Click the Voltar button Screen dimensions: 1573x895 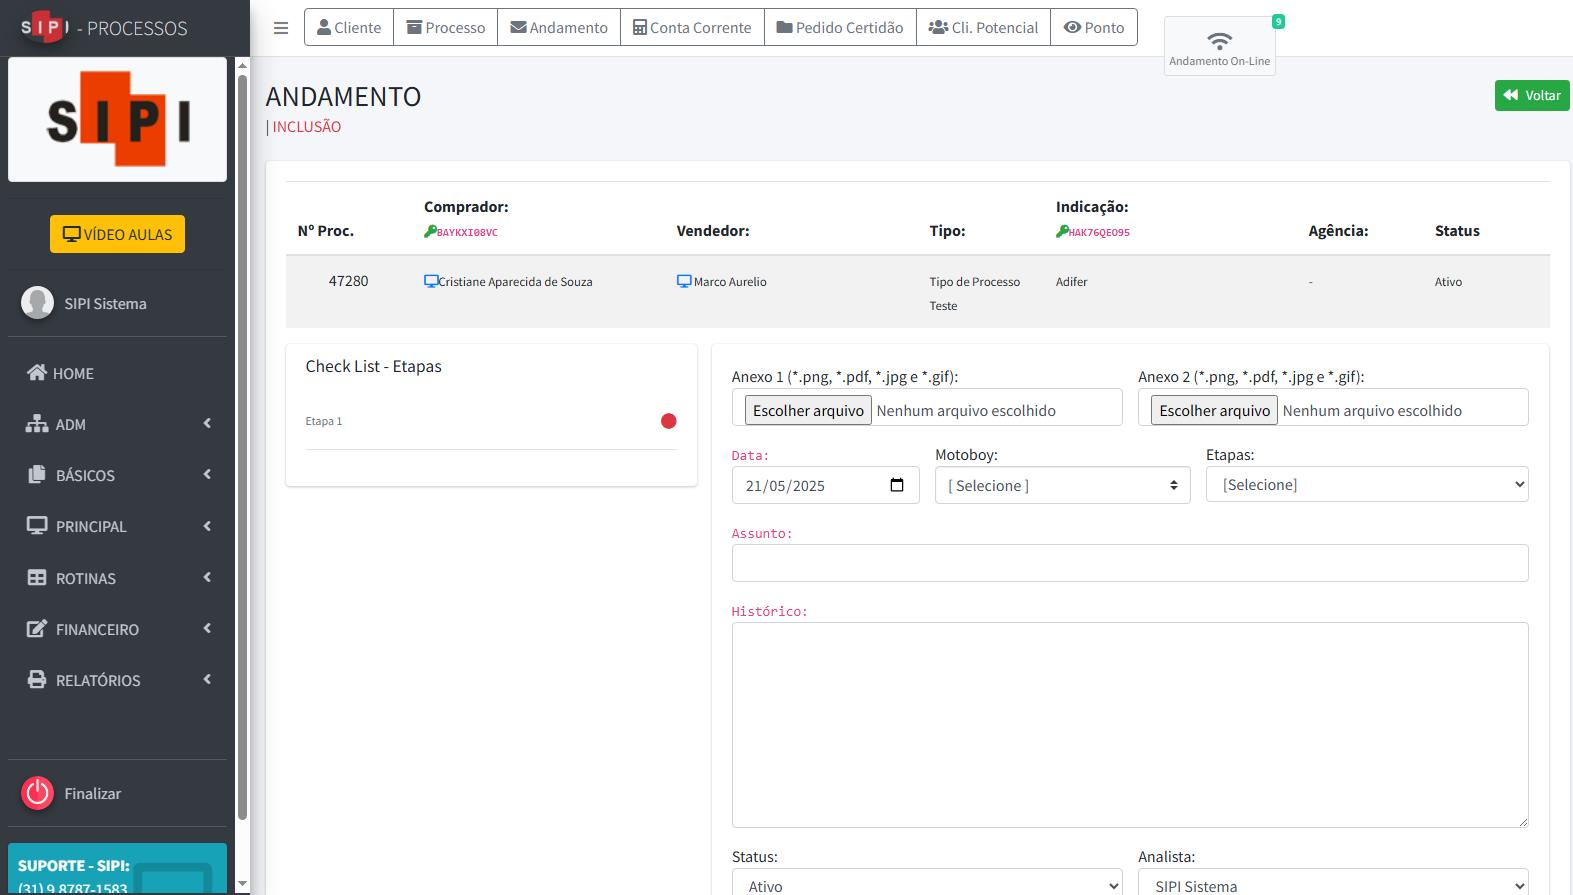point(1532,95)
